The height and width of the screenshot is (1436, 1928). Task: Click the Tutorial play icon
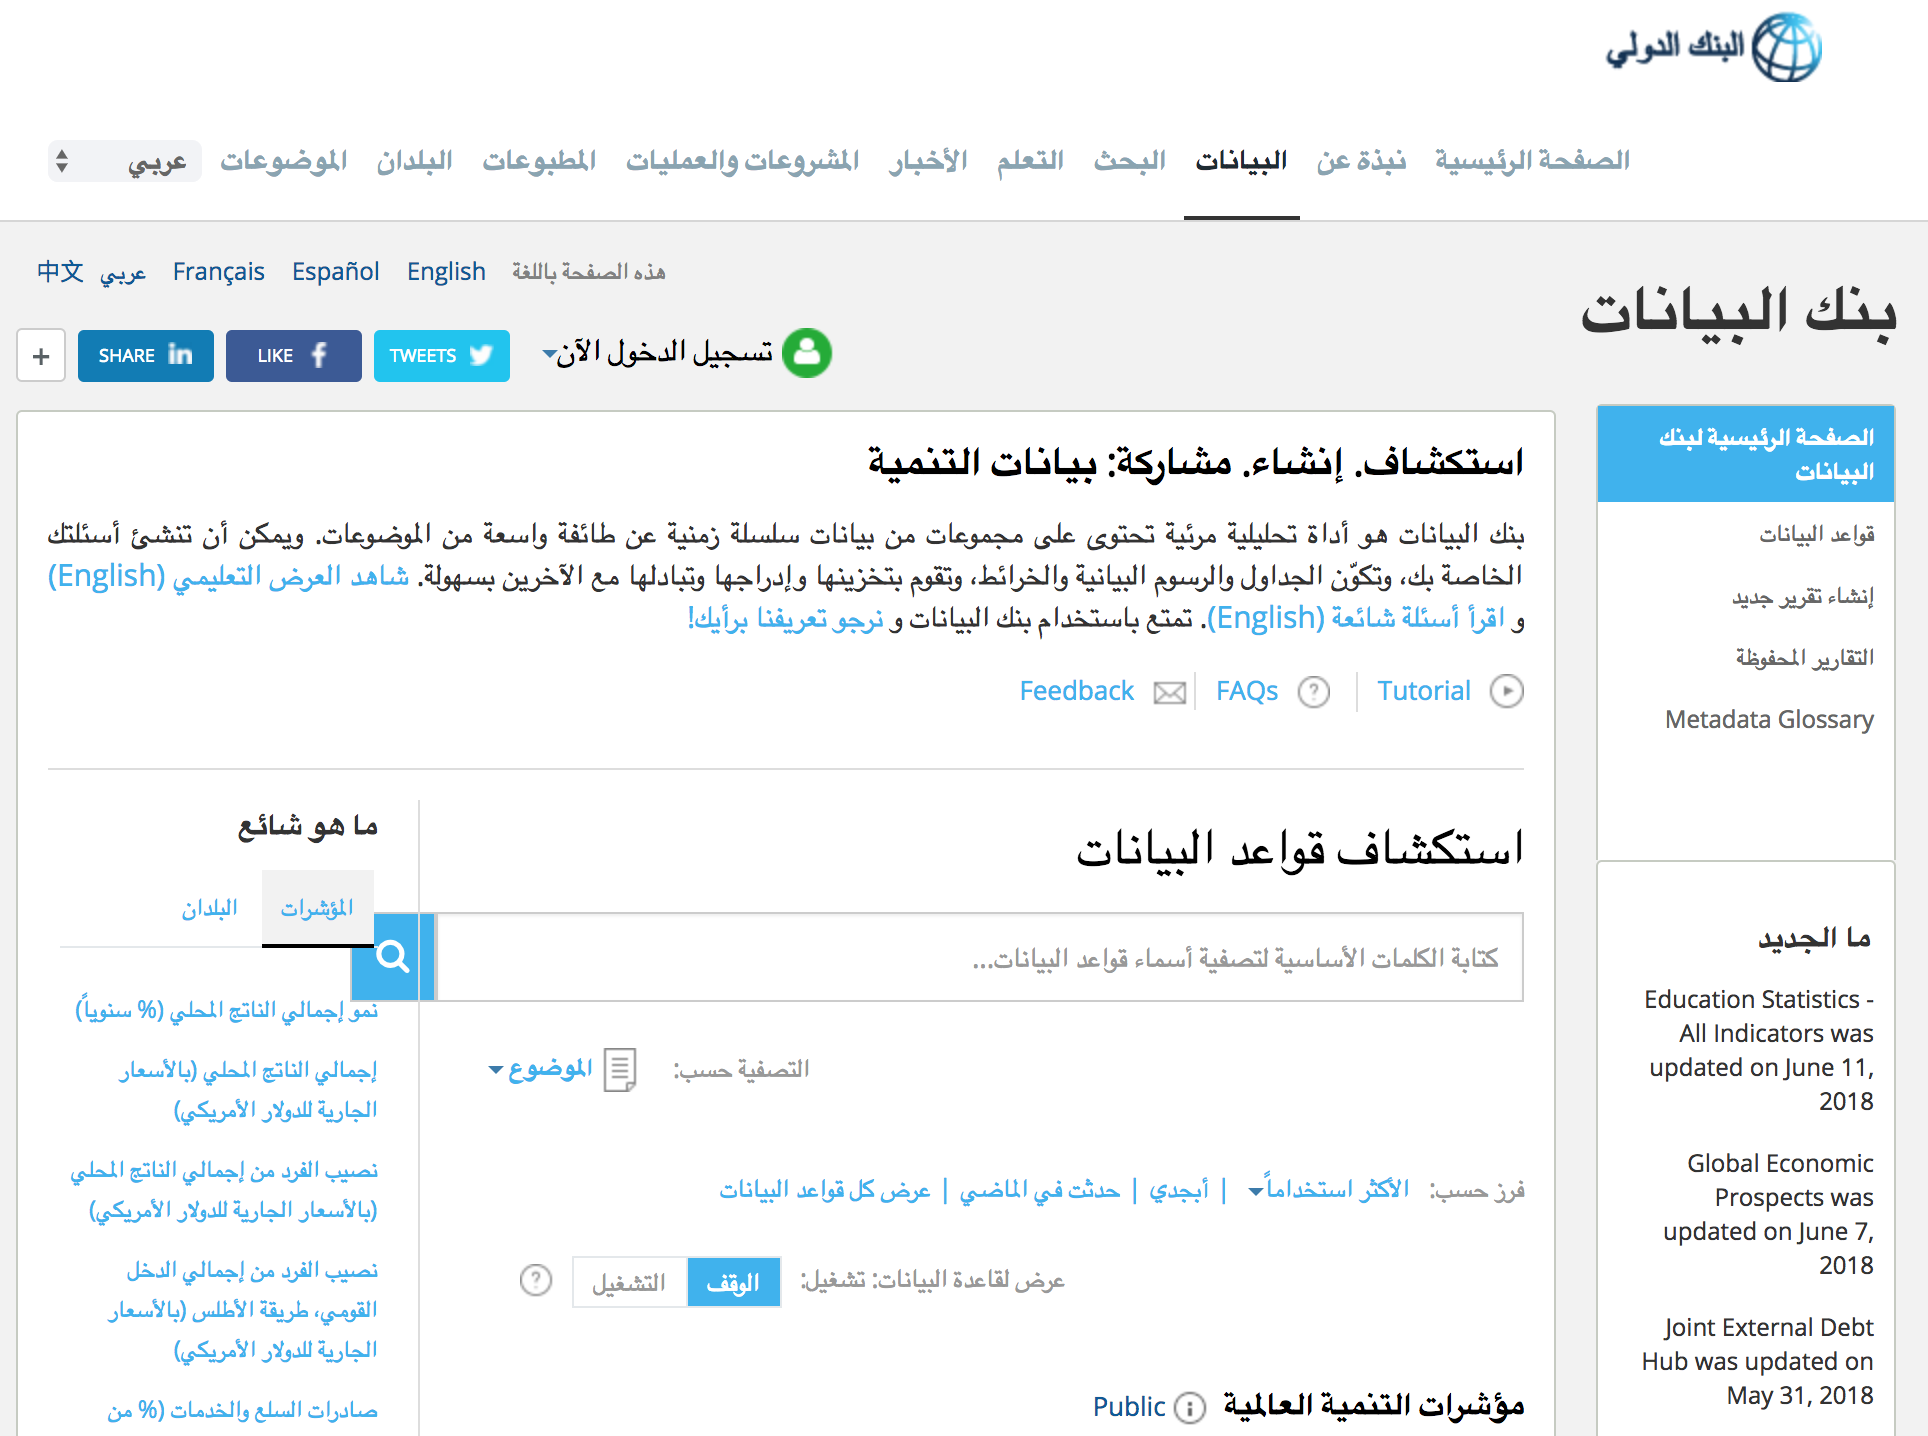click(x=1506, y=691)
